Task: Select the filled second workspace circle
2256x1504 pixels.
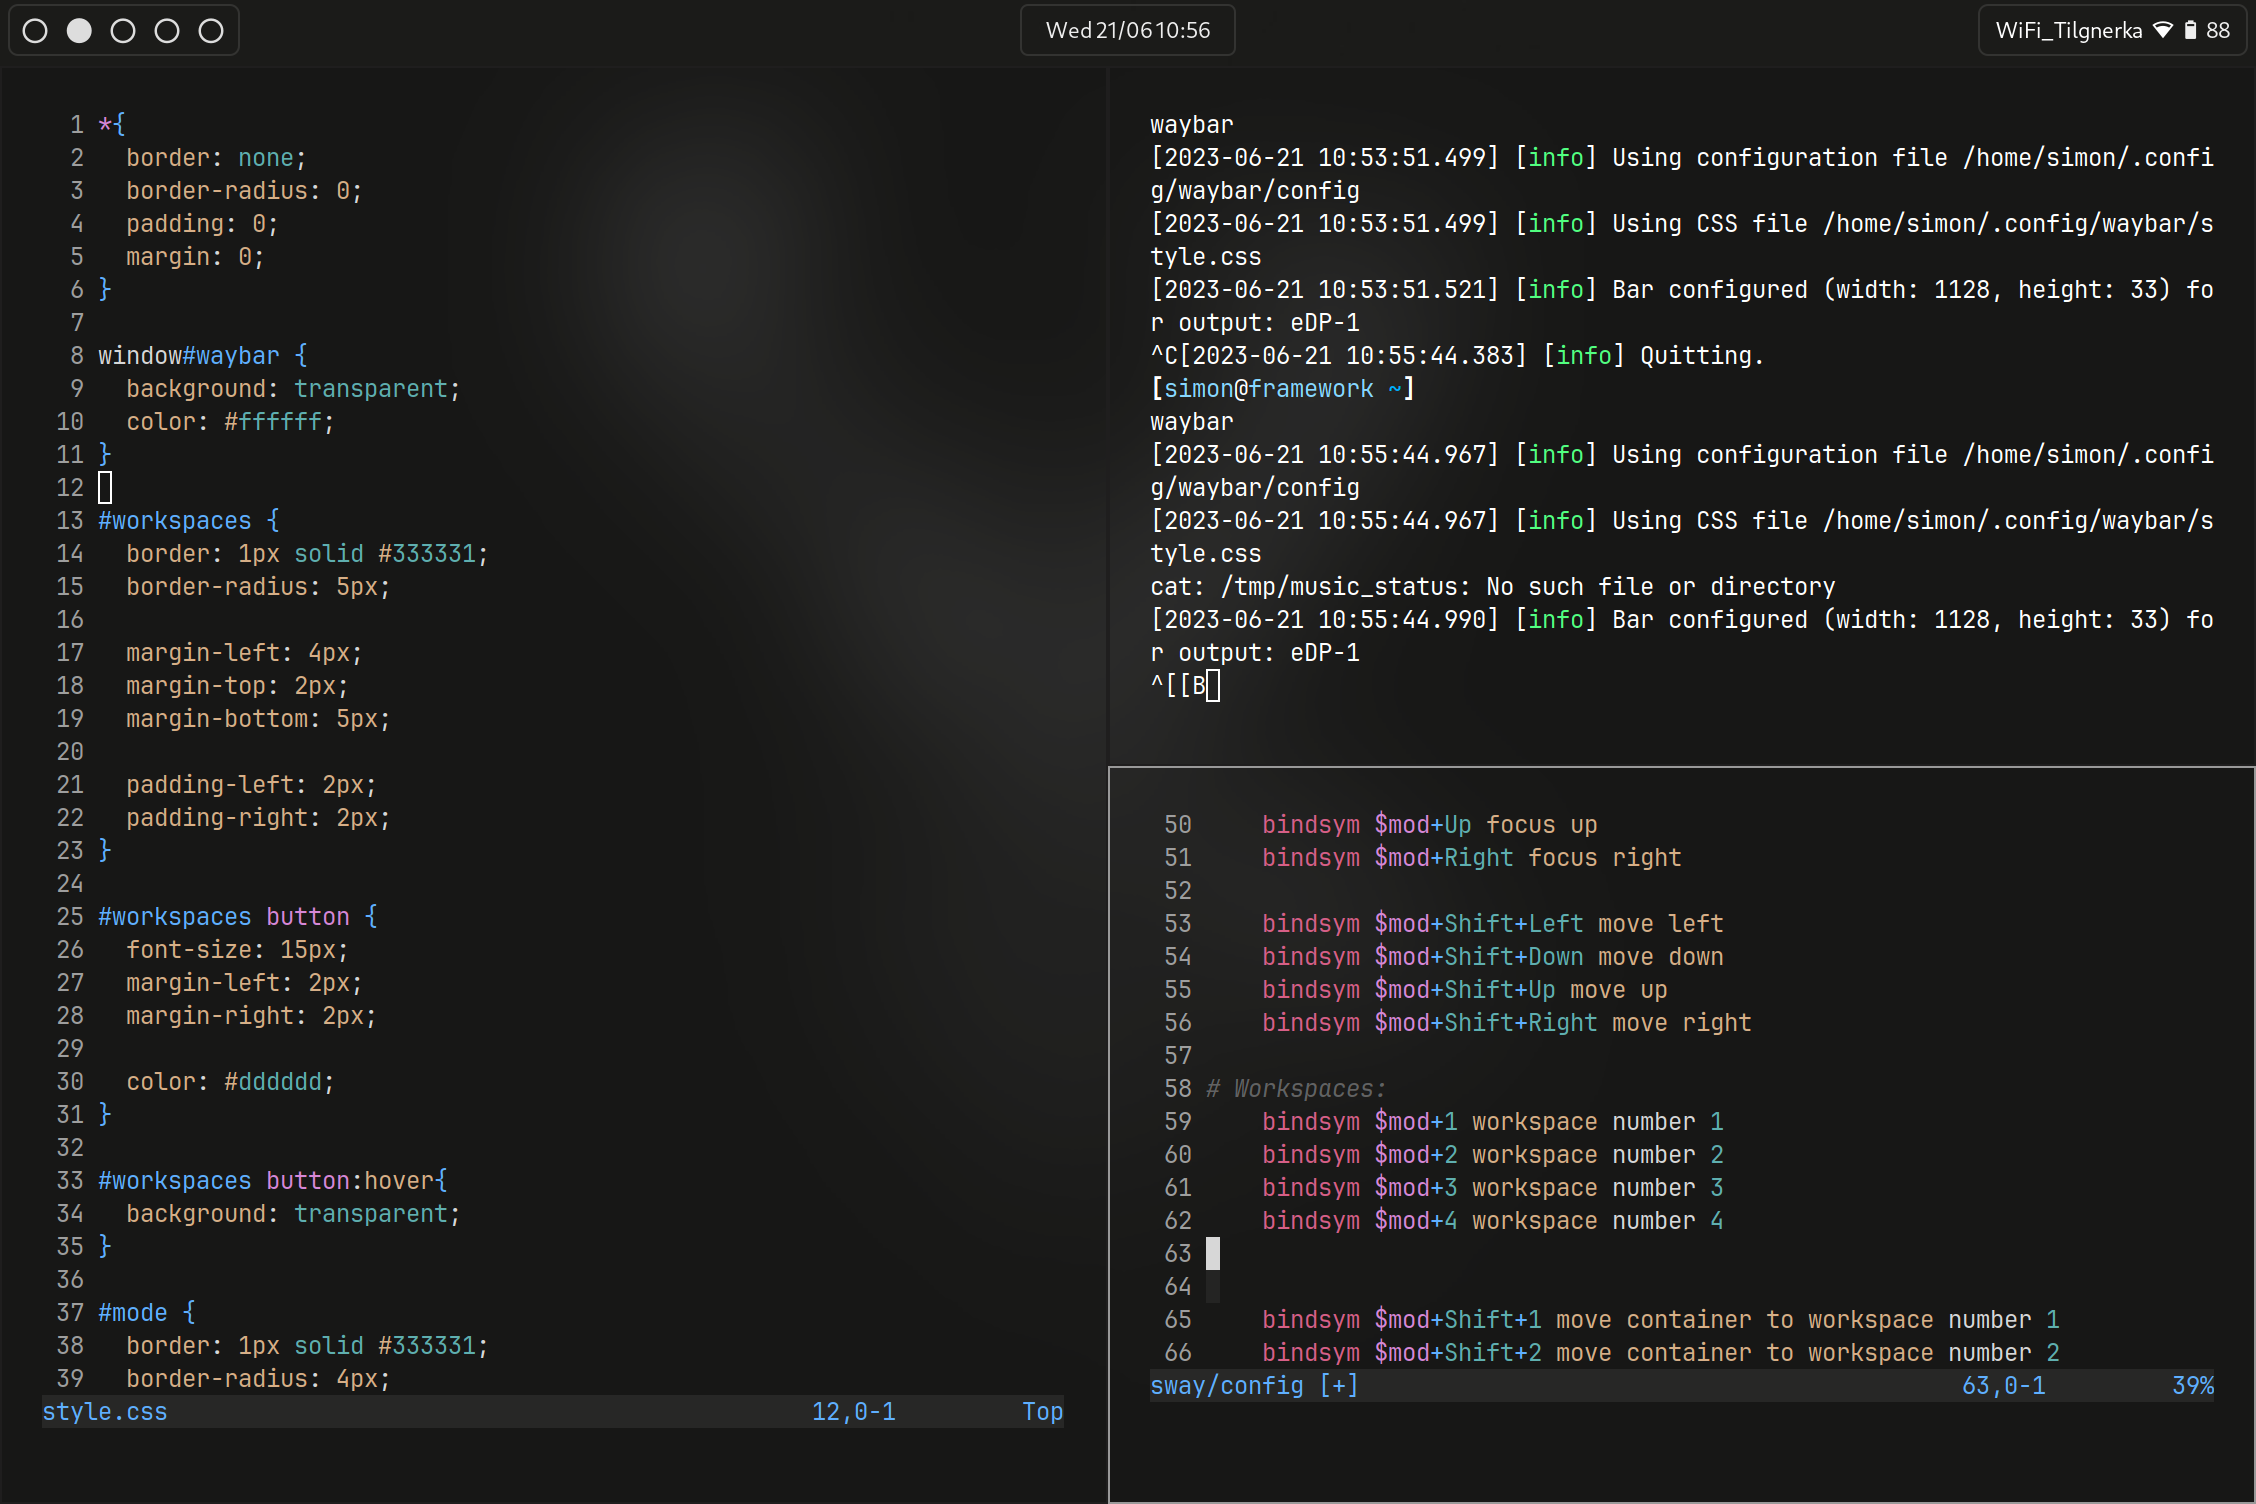Action: coord(79,31)
